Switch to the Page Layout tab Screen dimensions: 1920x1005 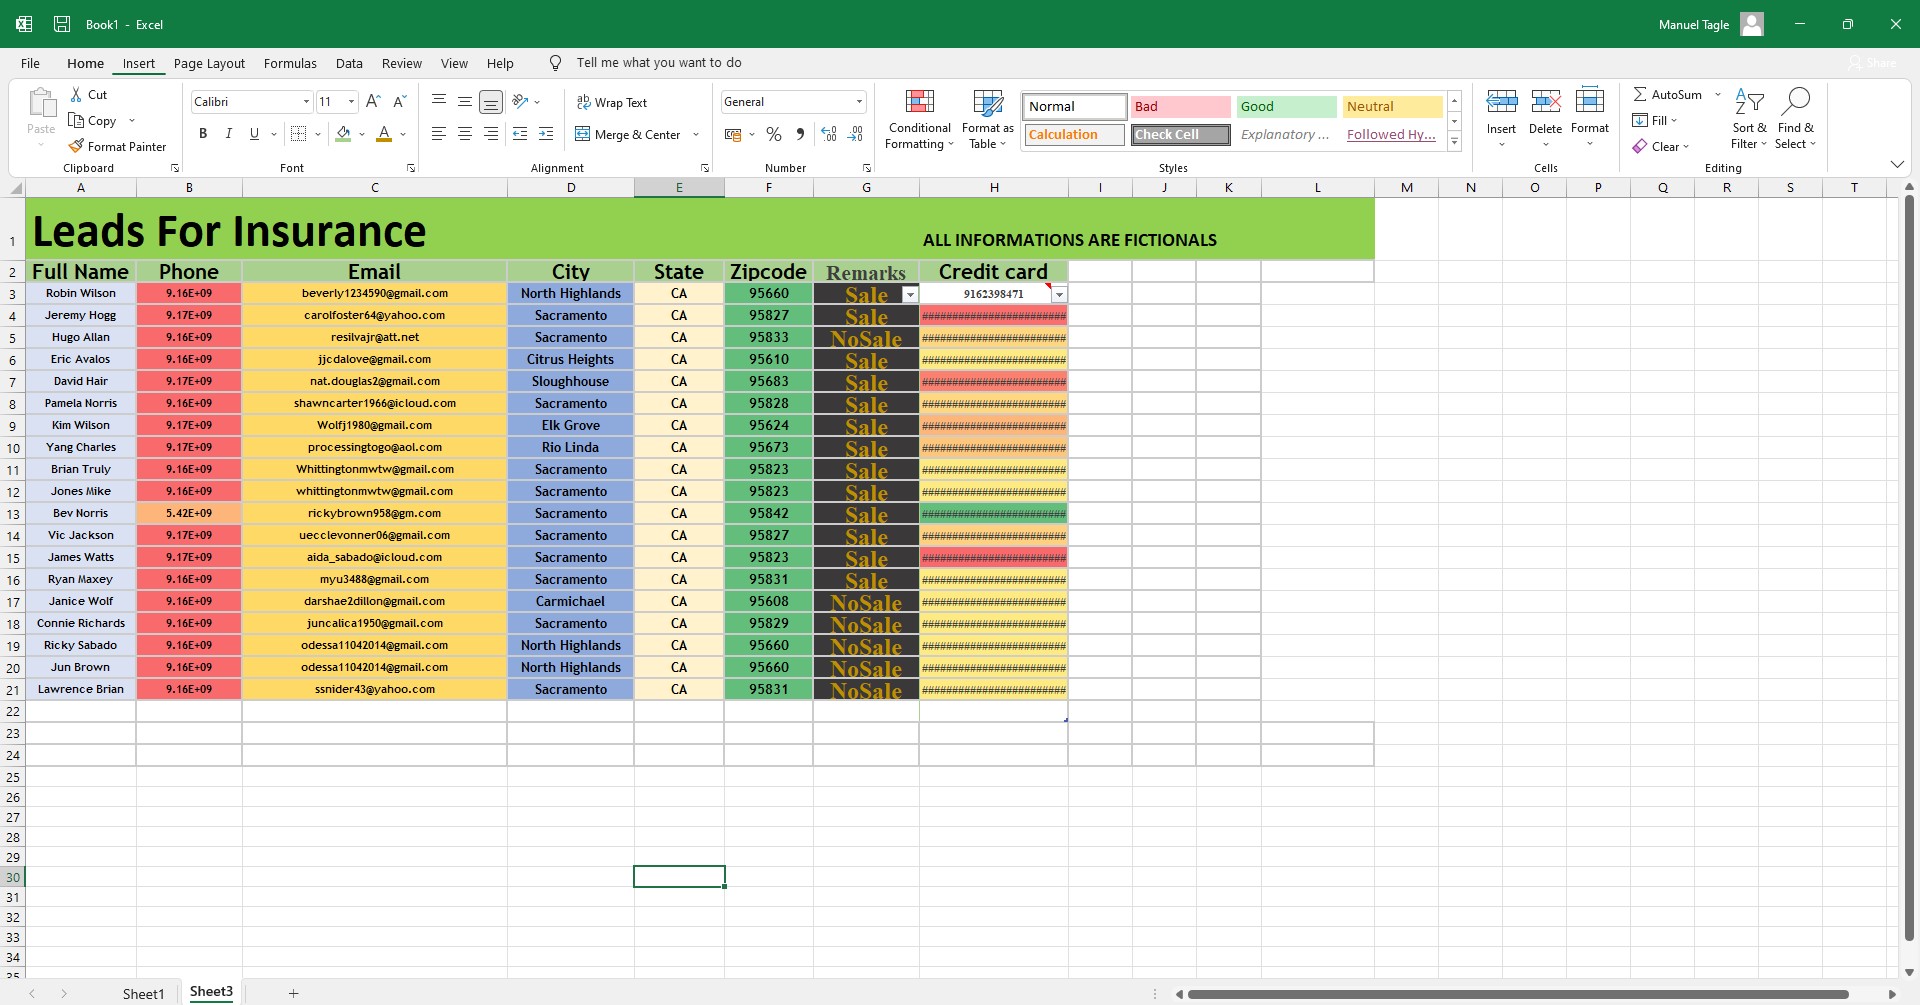(209, 63)
